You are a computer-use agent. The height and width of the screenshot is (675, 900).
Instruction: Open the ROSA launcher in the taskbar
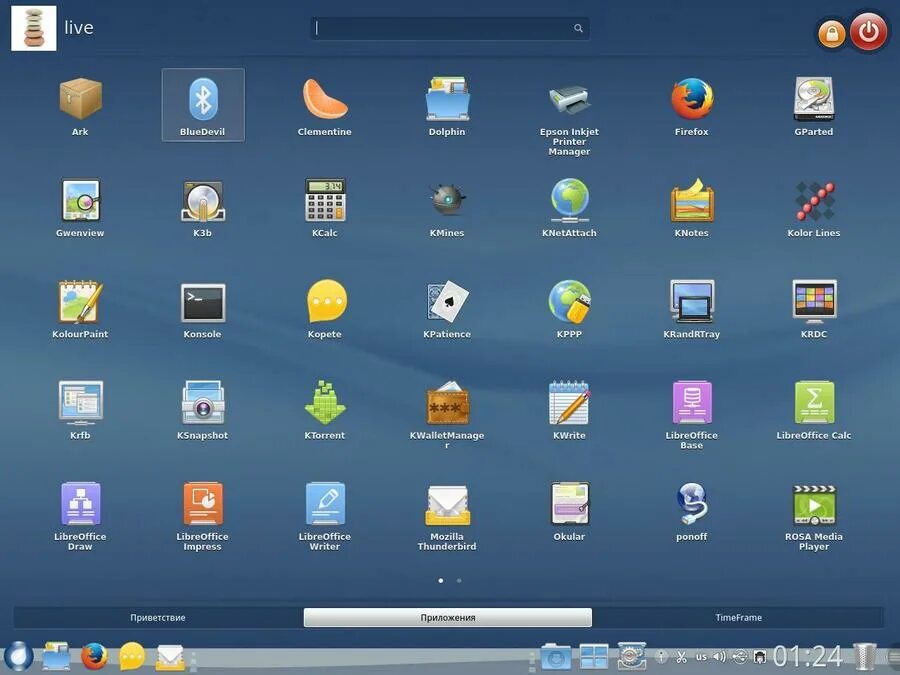pyautogui.click(x=18, y=656)
